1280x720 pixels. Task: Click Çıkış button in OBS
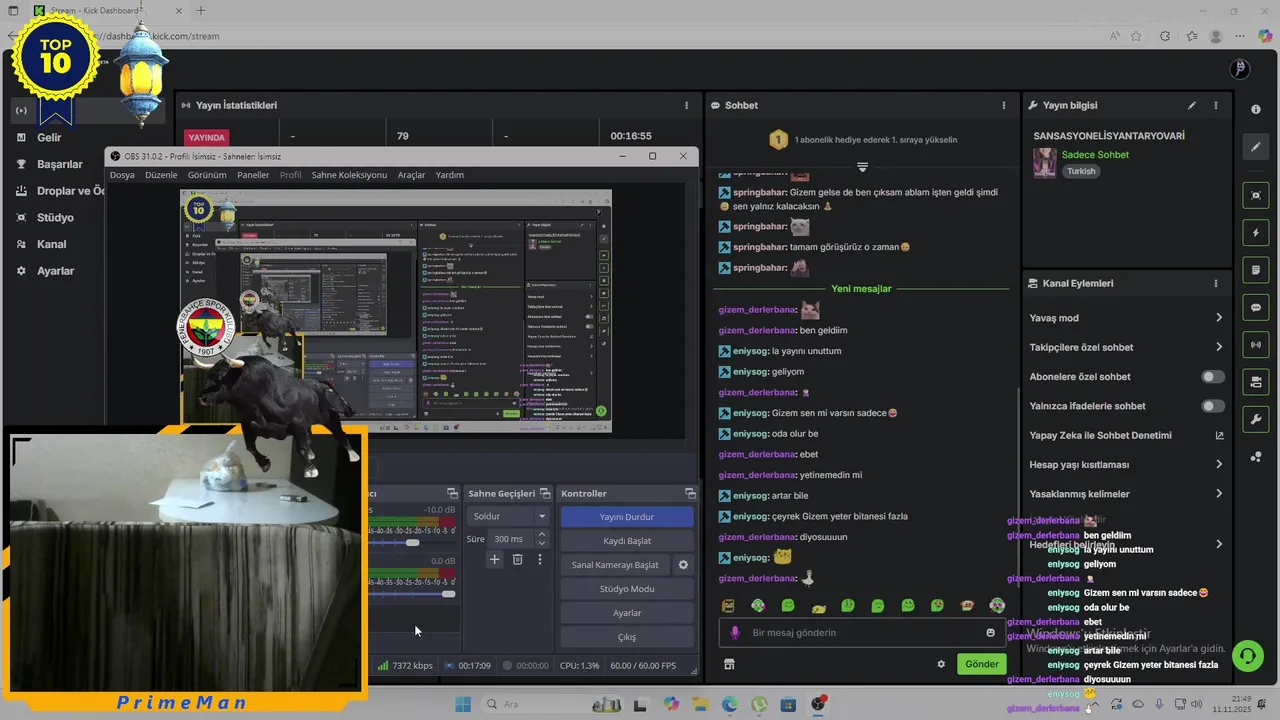point(627,637)
